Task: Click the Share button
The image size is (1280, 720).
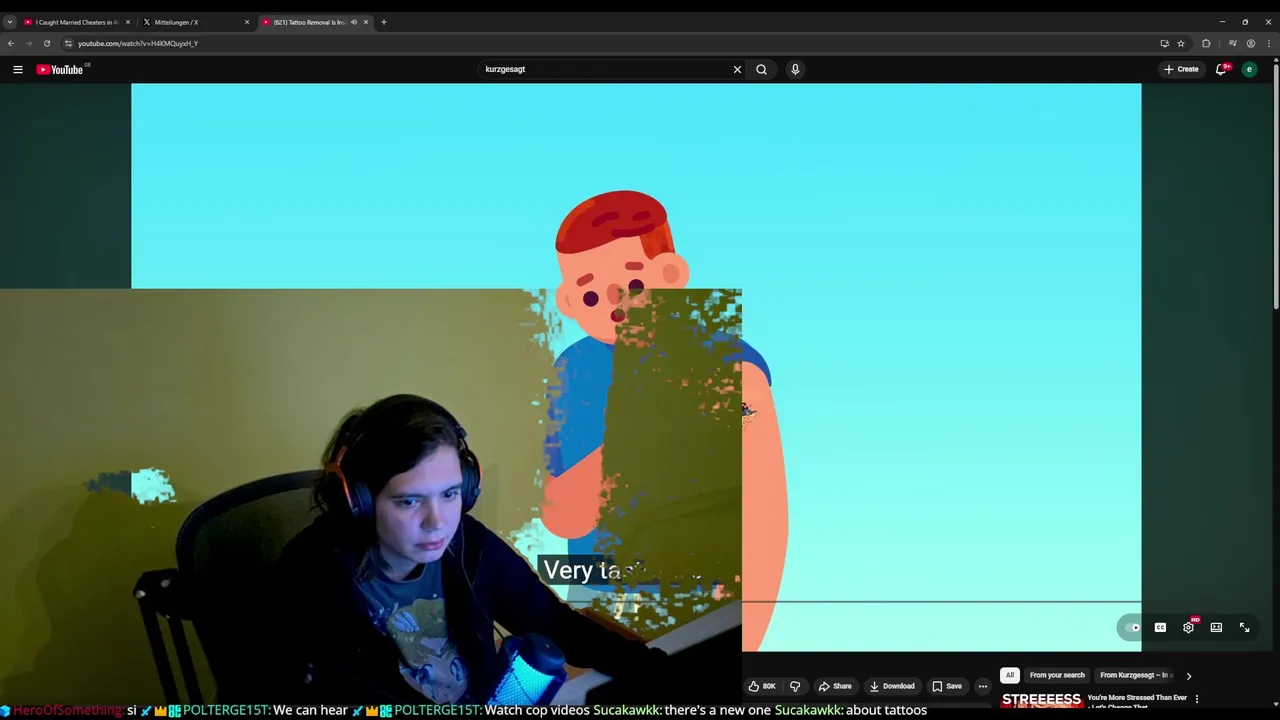Action: 835,686
